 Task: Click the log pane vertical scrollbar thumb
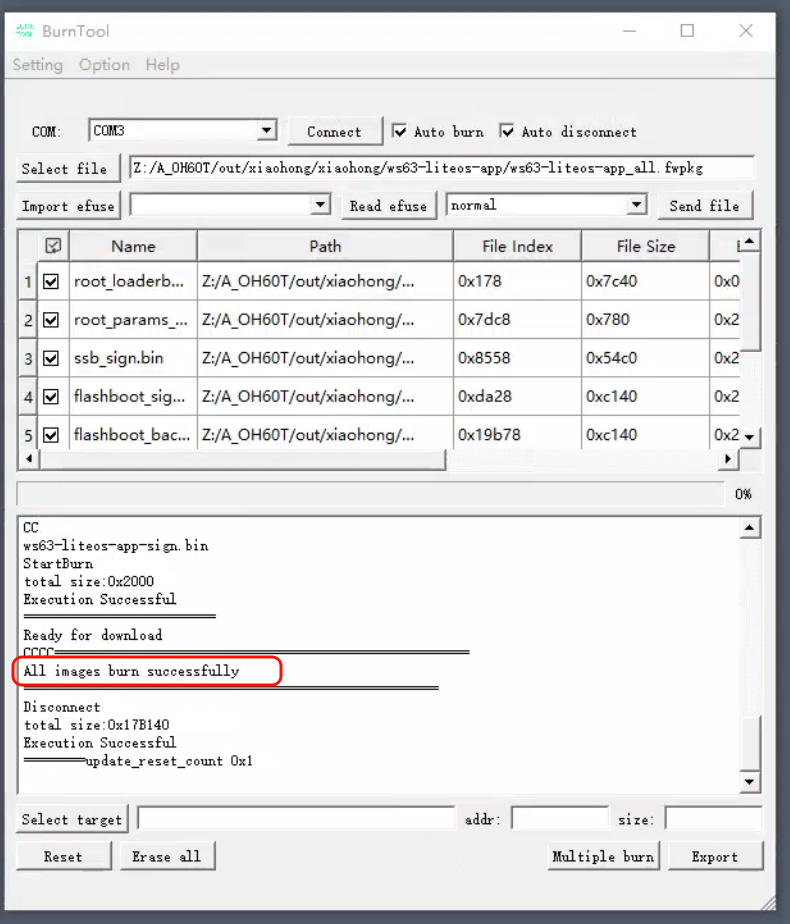pyautogui.click(x=749, y=742)
